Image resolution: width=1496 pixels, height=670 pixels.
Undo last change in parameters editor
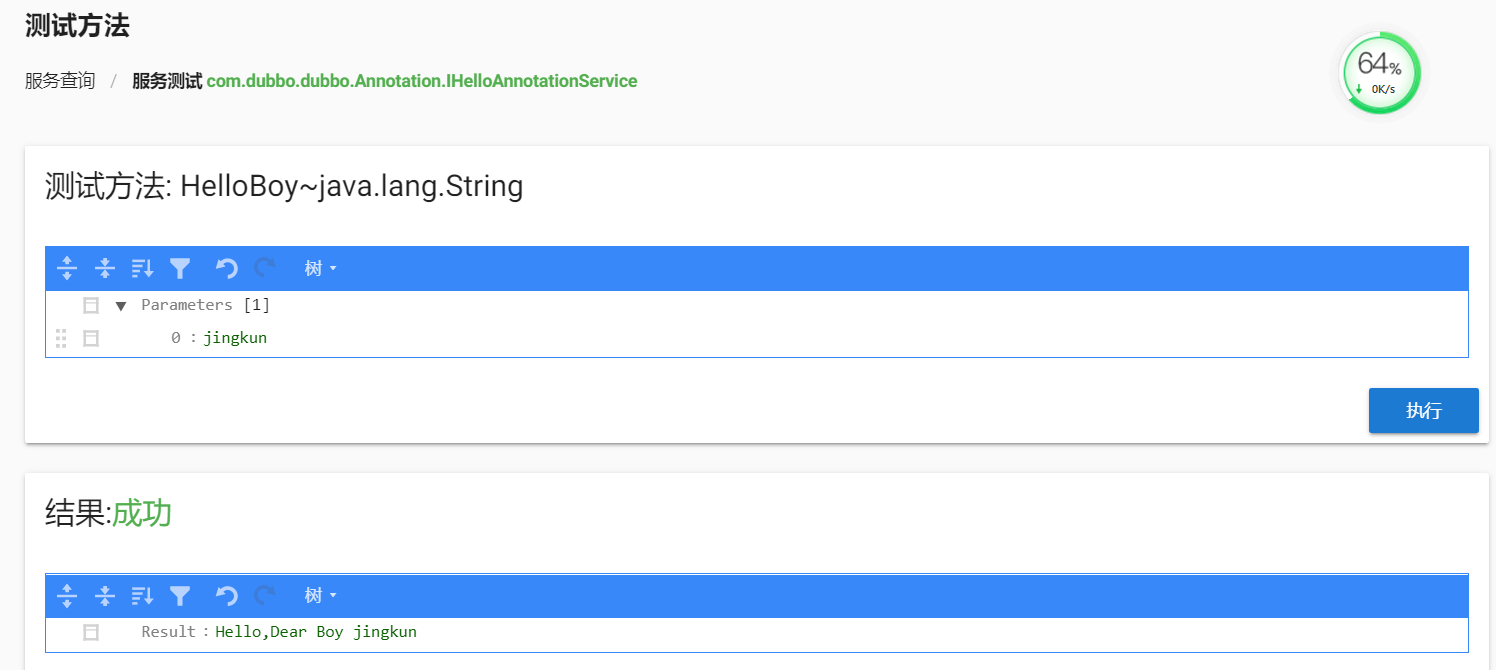pos(227,268)
